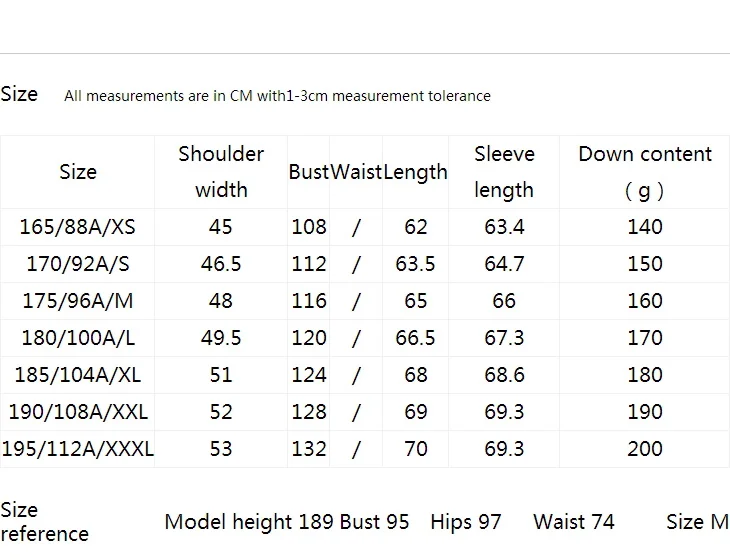Click the sleeve length value 67.3
This screenshot has height=560, width=730.
click(x=504, y=338)
